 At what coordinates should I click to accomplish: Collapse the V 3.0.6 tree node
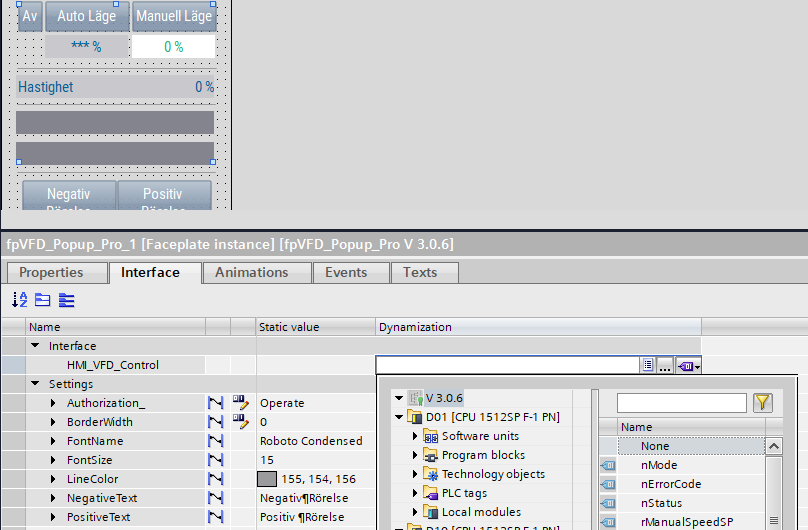click(x=399, y=398)
